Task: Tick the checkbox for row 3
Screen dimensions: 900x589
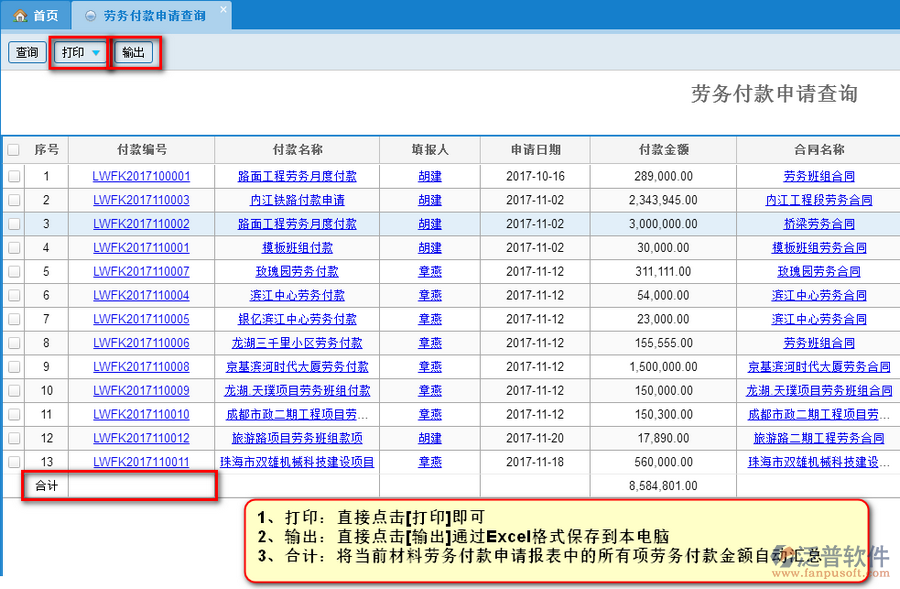Action: (x=13, y=224)
